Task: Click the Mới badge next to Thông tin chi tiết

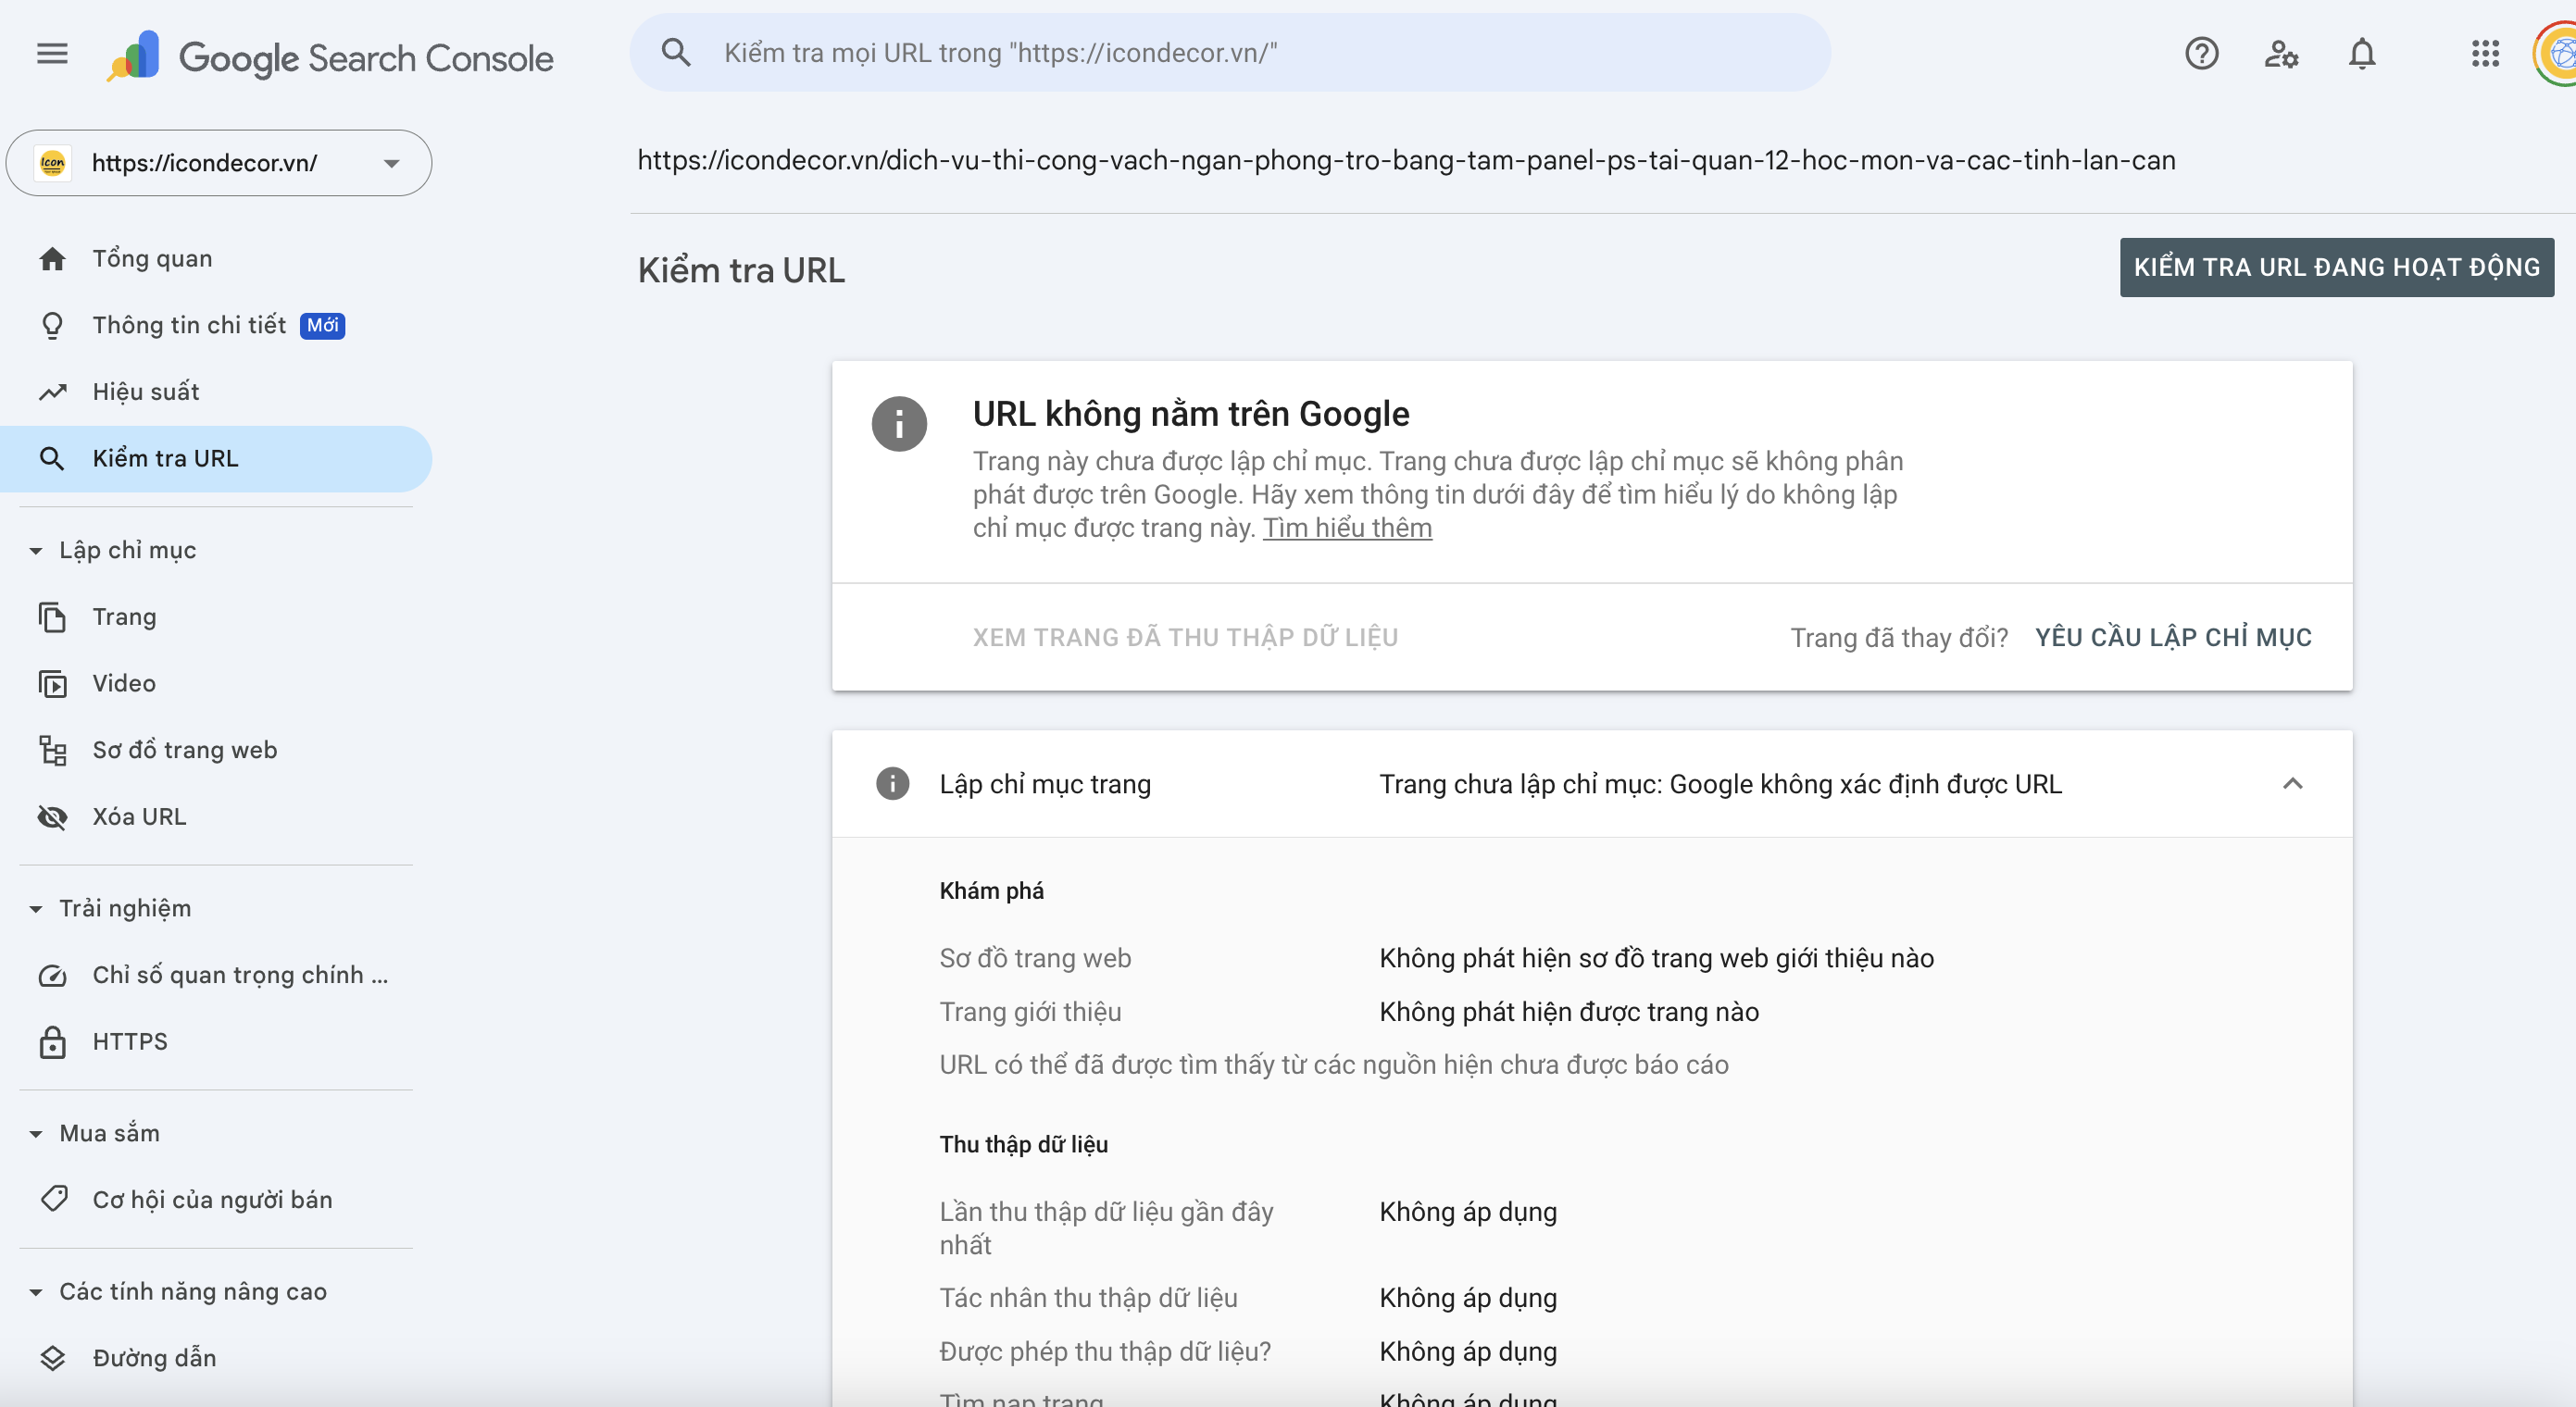Action: point(322,326)
